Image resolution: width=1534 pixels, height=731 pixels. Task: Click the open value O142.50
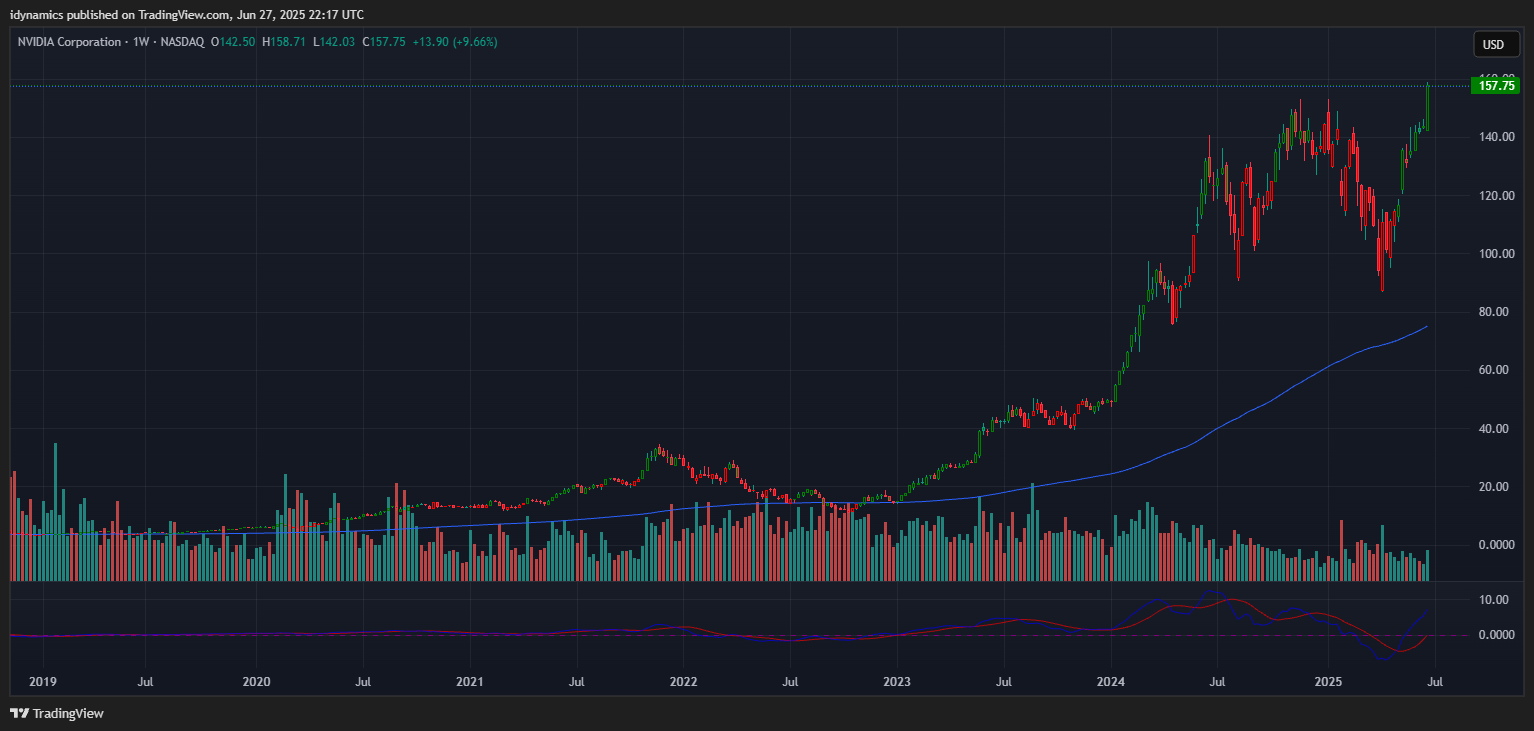click(233, 42)
